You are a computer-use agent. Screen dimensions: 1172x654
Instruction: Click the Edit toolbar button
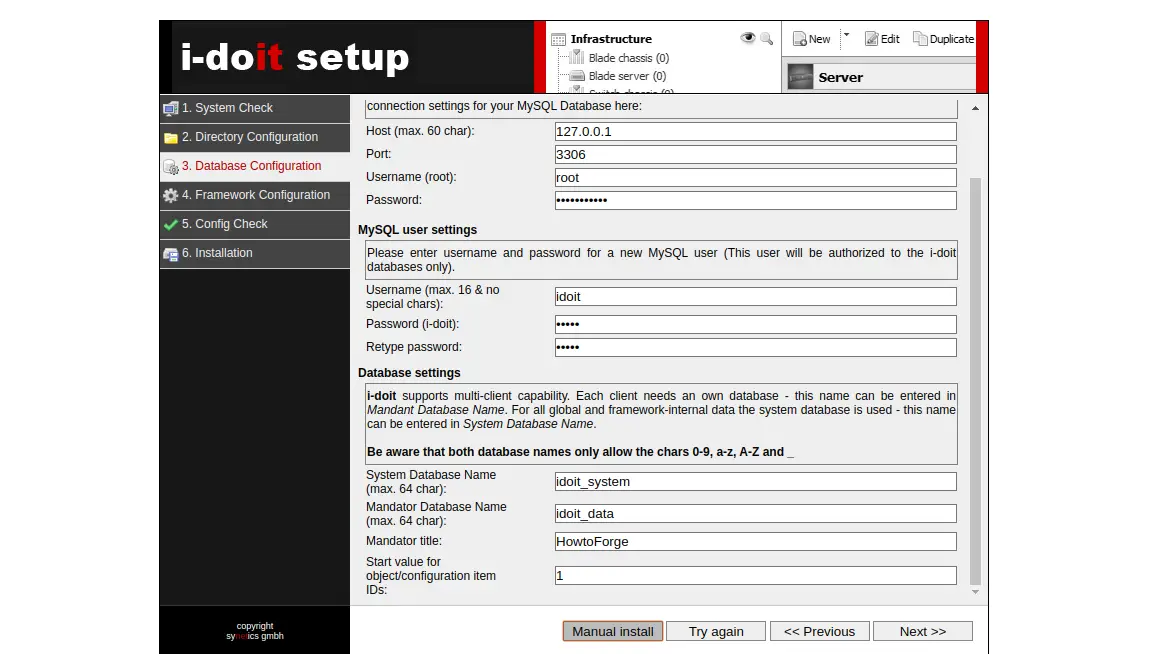pyautogui.click(x=882, y=39)
